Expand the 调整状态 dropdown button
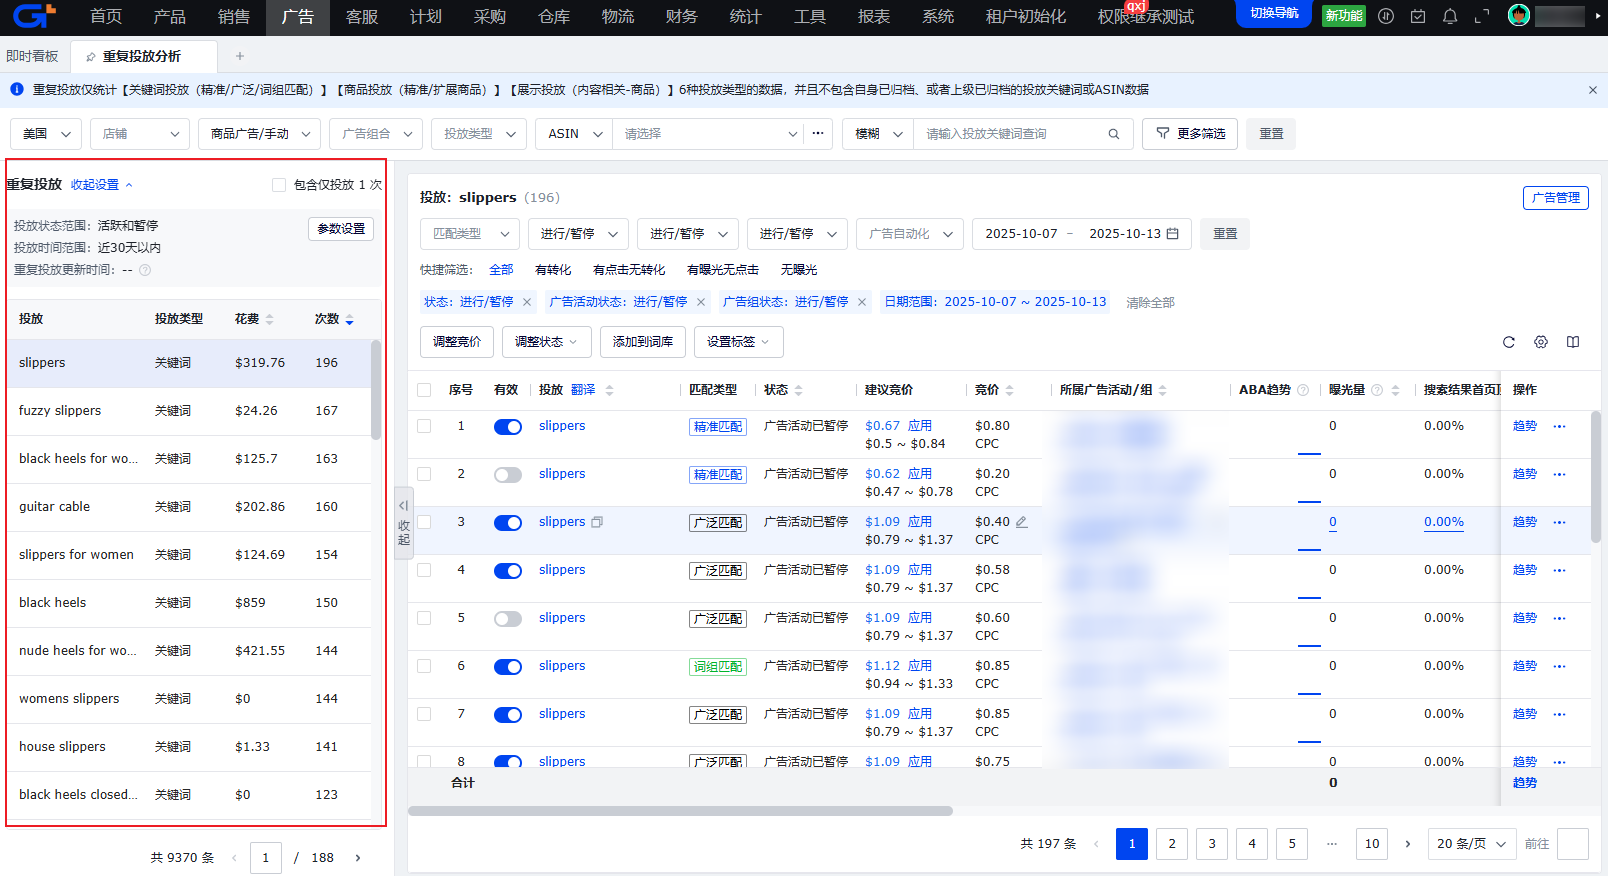The image size is (1608, 876). [547, 342]
